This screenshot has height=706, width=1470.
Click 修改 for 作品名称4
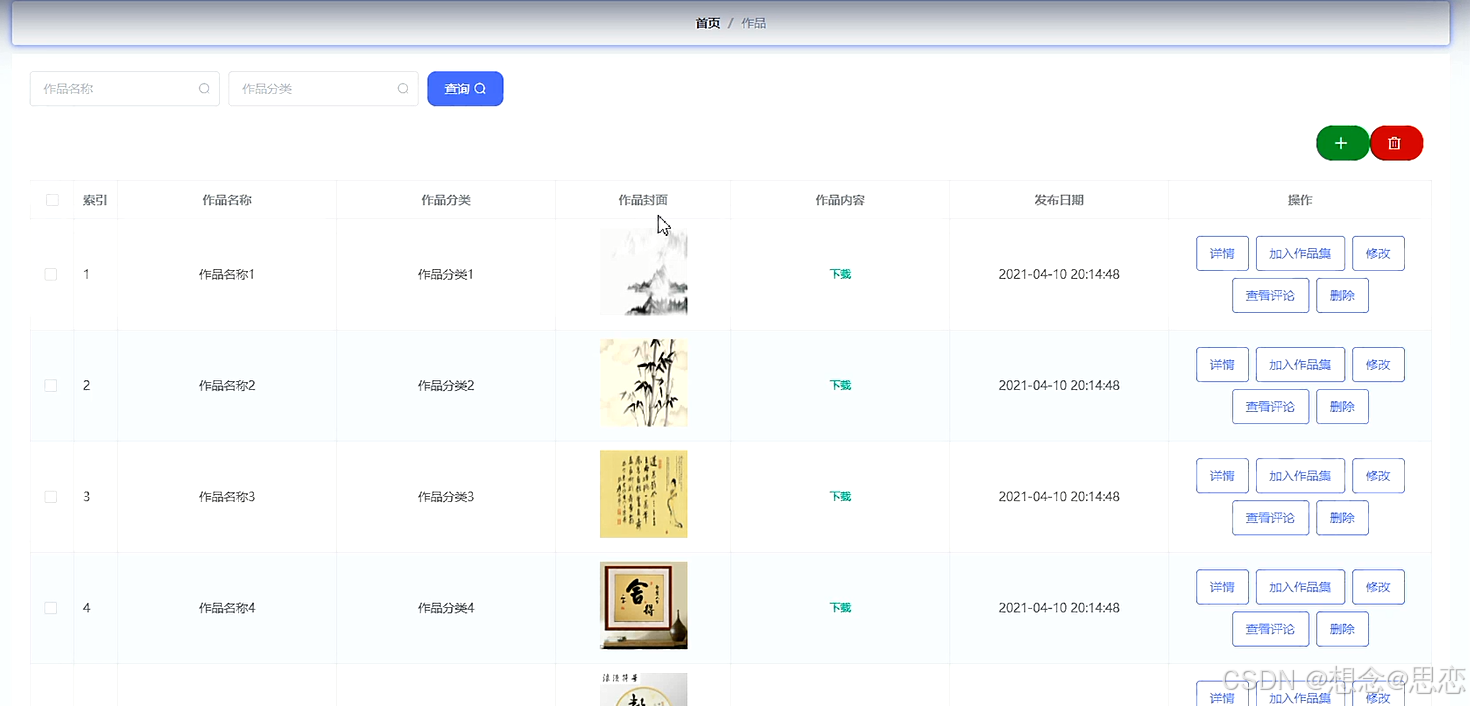click(x=1378, y=587)
